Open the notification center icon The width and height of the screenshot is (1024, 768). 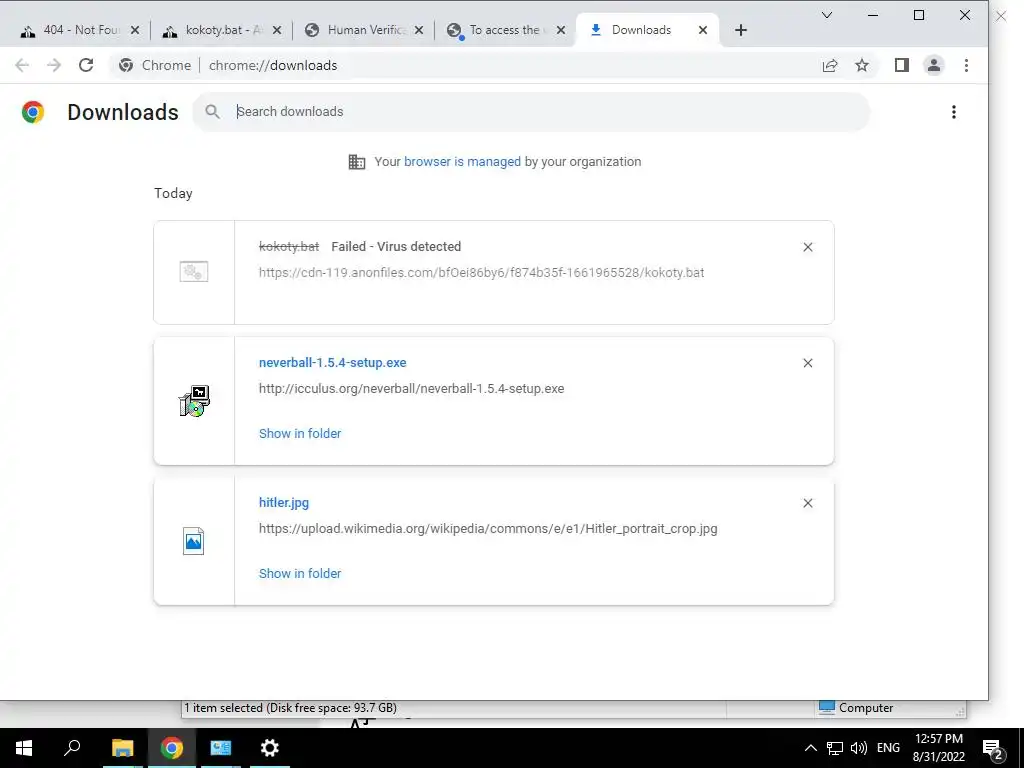tap(993, 749)
